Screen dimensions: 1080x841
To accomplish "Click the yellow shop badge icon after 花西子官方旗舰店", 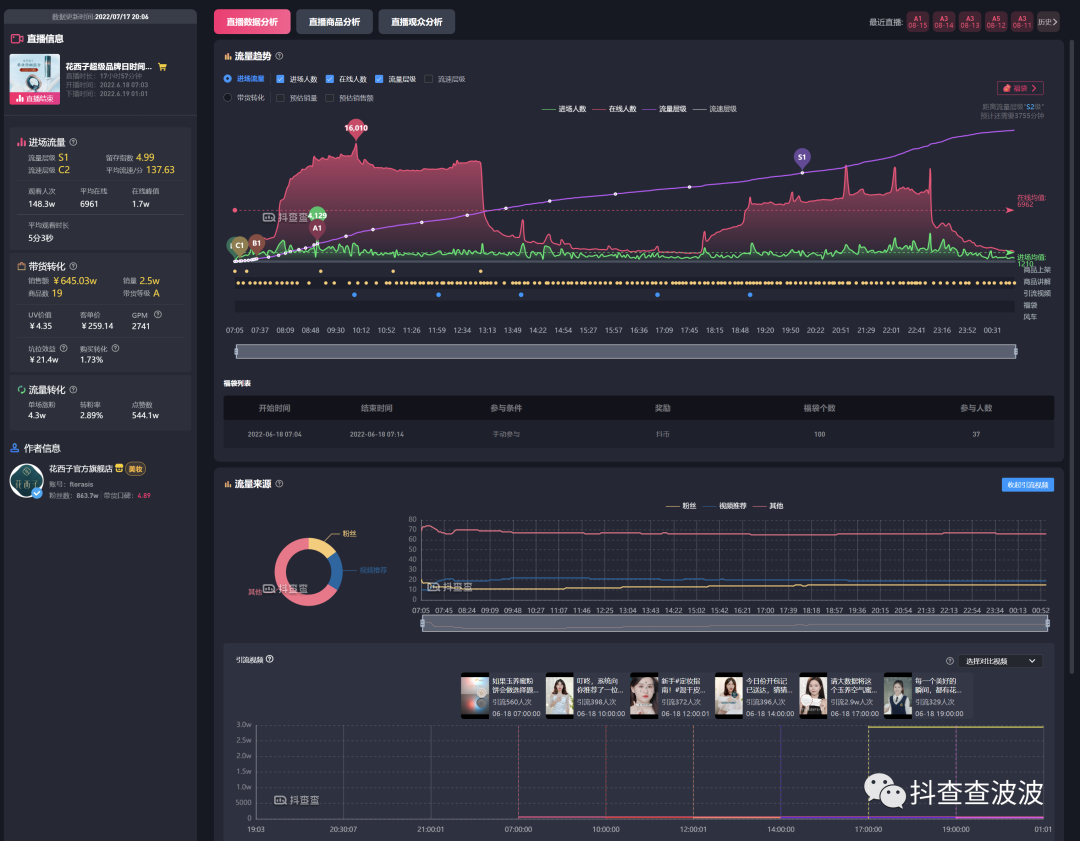I will point(119,468).
